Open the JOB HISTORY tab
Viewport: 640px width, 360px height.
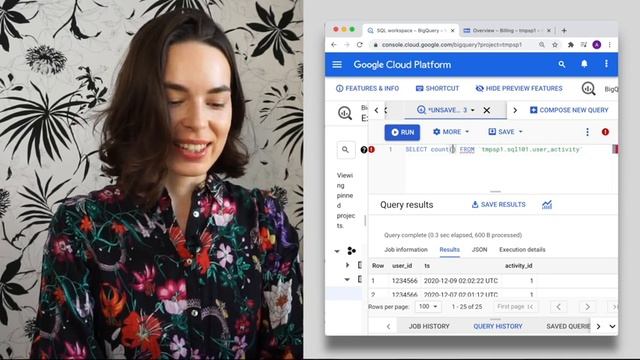pos(429,326)
